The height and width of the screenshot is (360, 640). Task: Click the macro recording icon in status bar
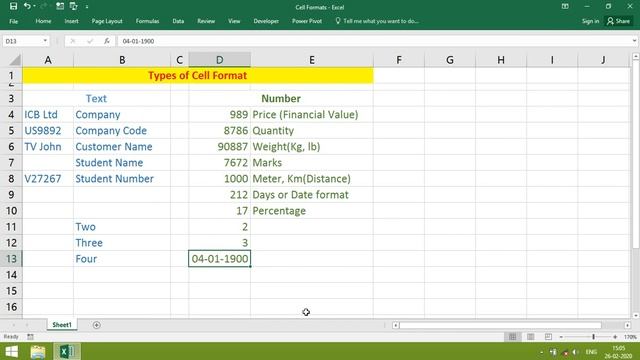[30, 337]
